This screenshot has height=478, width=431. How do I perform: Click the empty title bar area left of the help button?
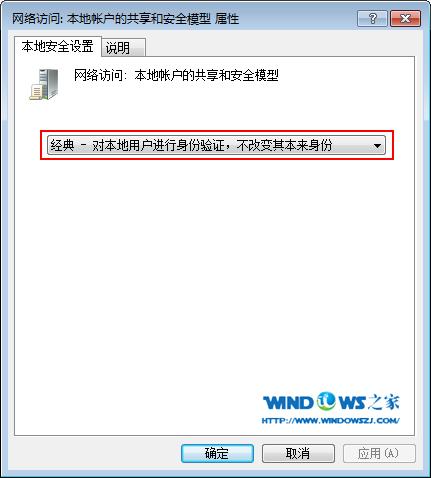[297, 18]
